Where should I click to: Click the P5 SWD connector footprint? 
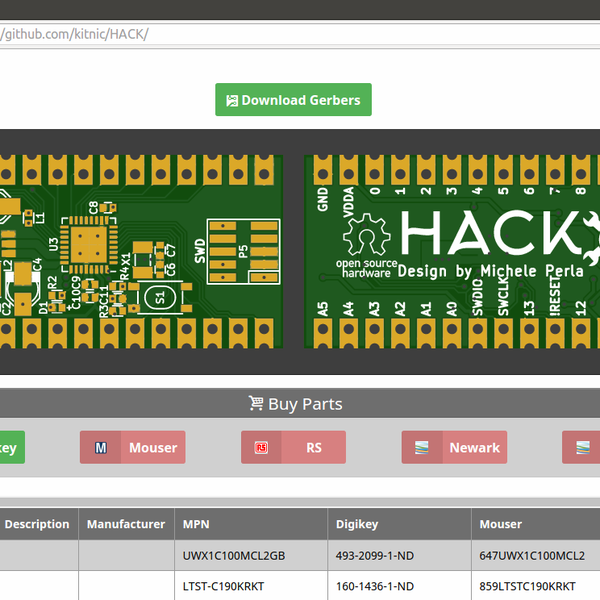[x=243, y=251]
